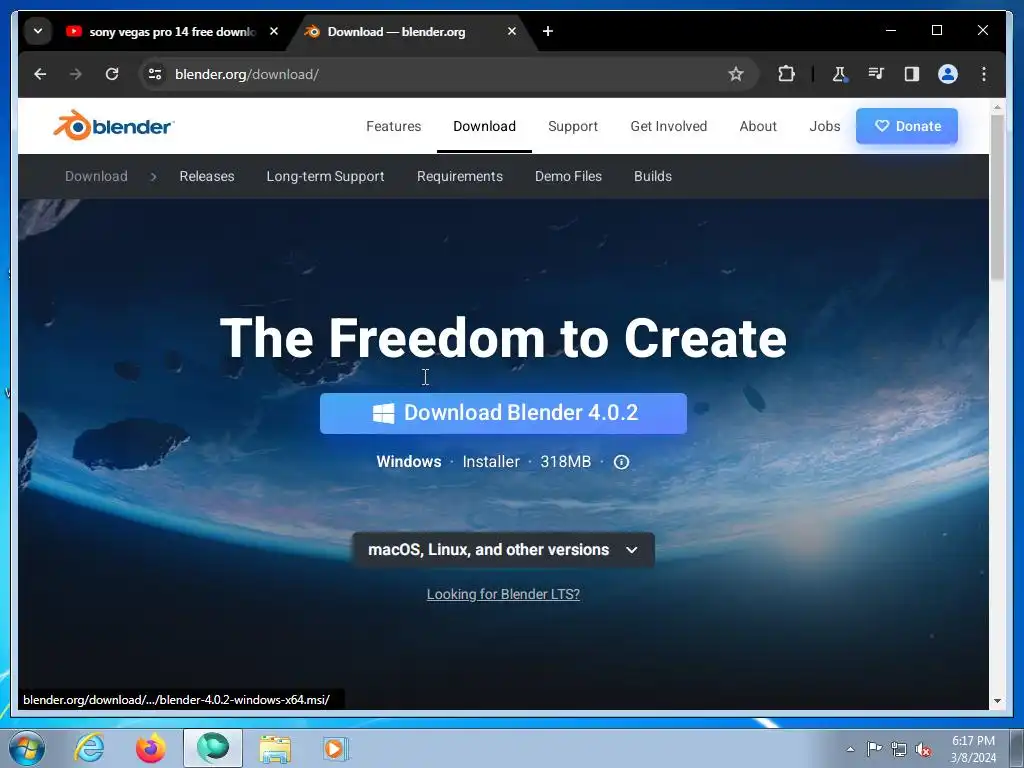Click the active browser taskbar button
1024x768 pixels.
(213, 748)
